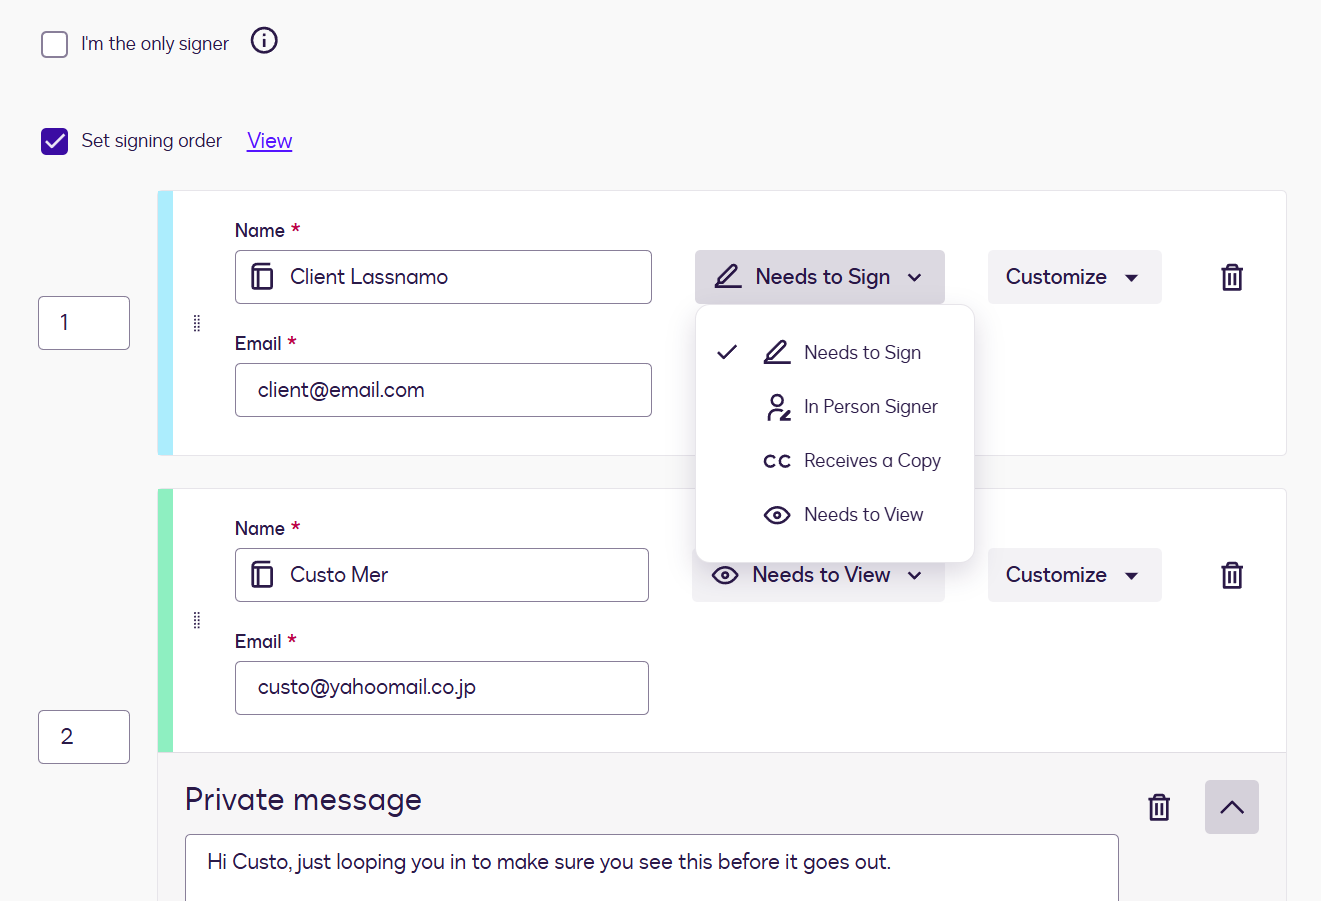Expand Customize for Client Lassnamo
The height and width of the screenshot is (901, 1321).
click(1075, 277)
